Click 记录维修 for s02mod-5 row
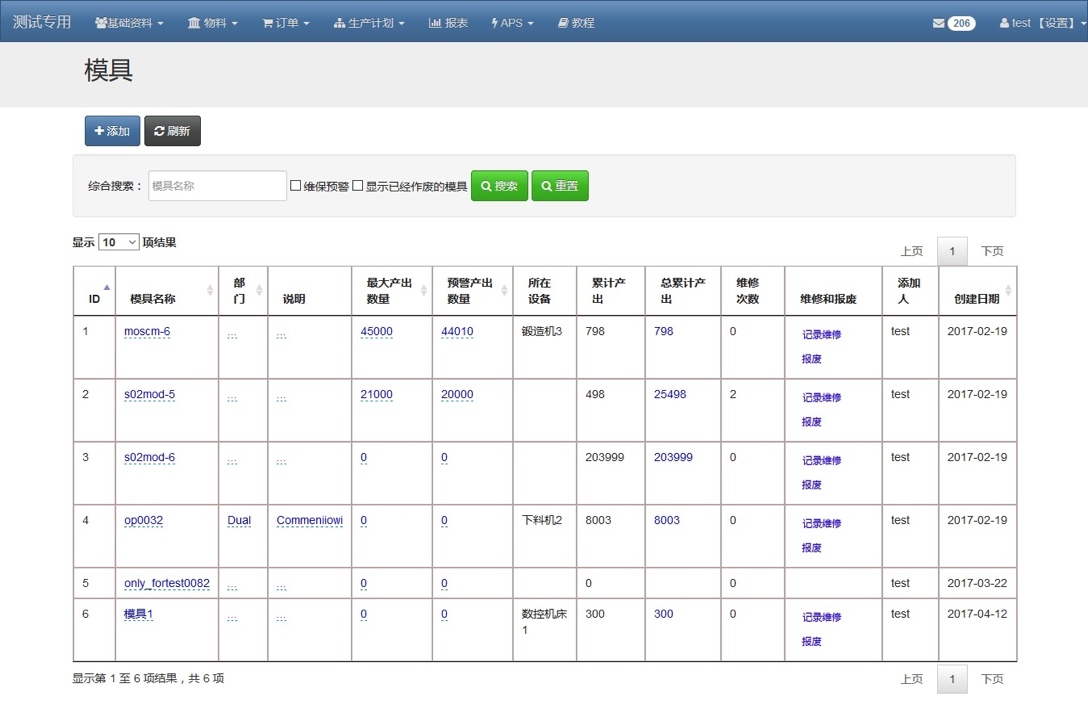 click(x=821, y=398)
